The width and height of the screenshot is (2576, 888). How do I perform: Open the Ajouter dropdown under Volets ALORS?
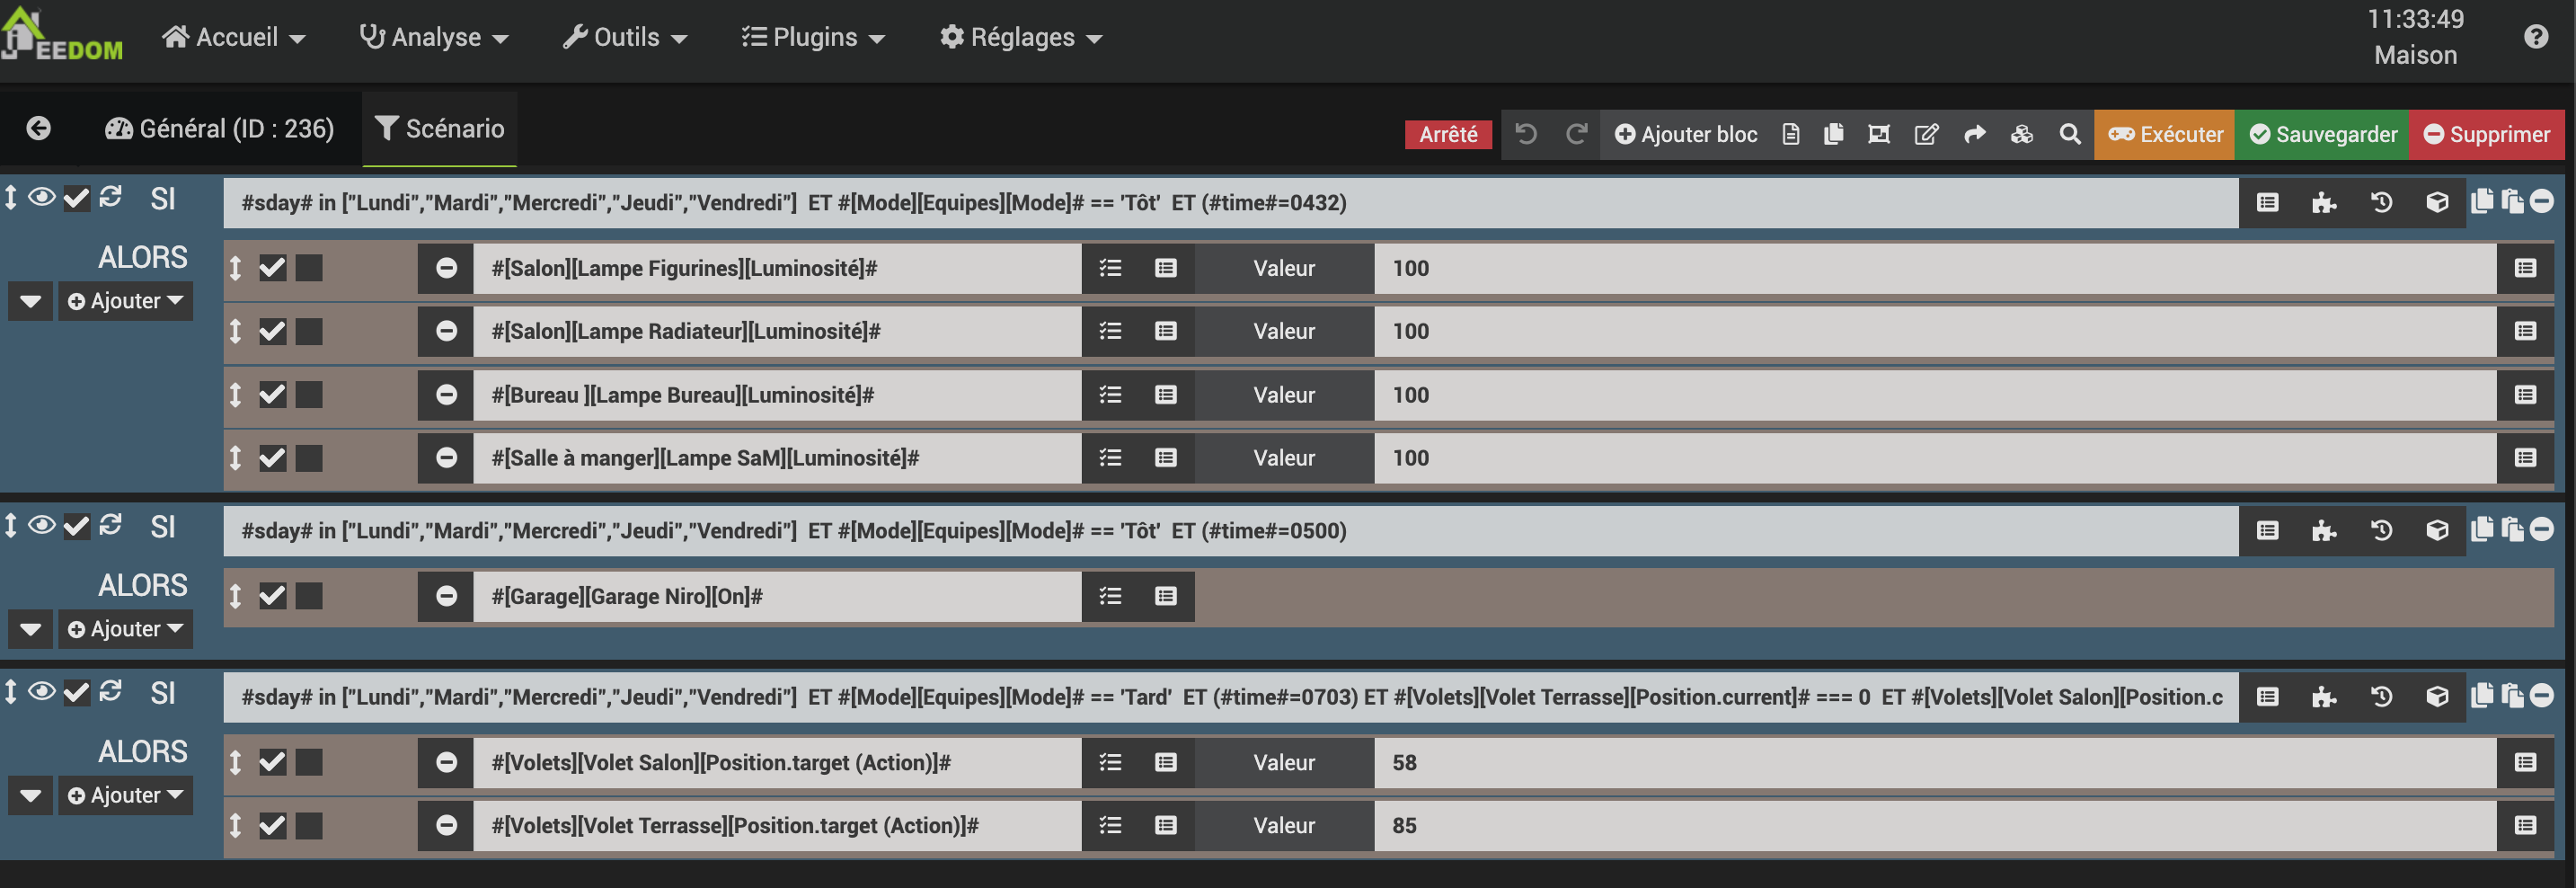[126, 795]
